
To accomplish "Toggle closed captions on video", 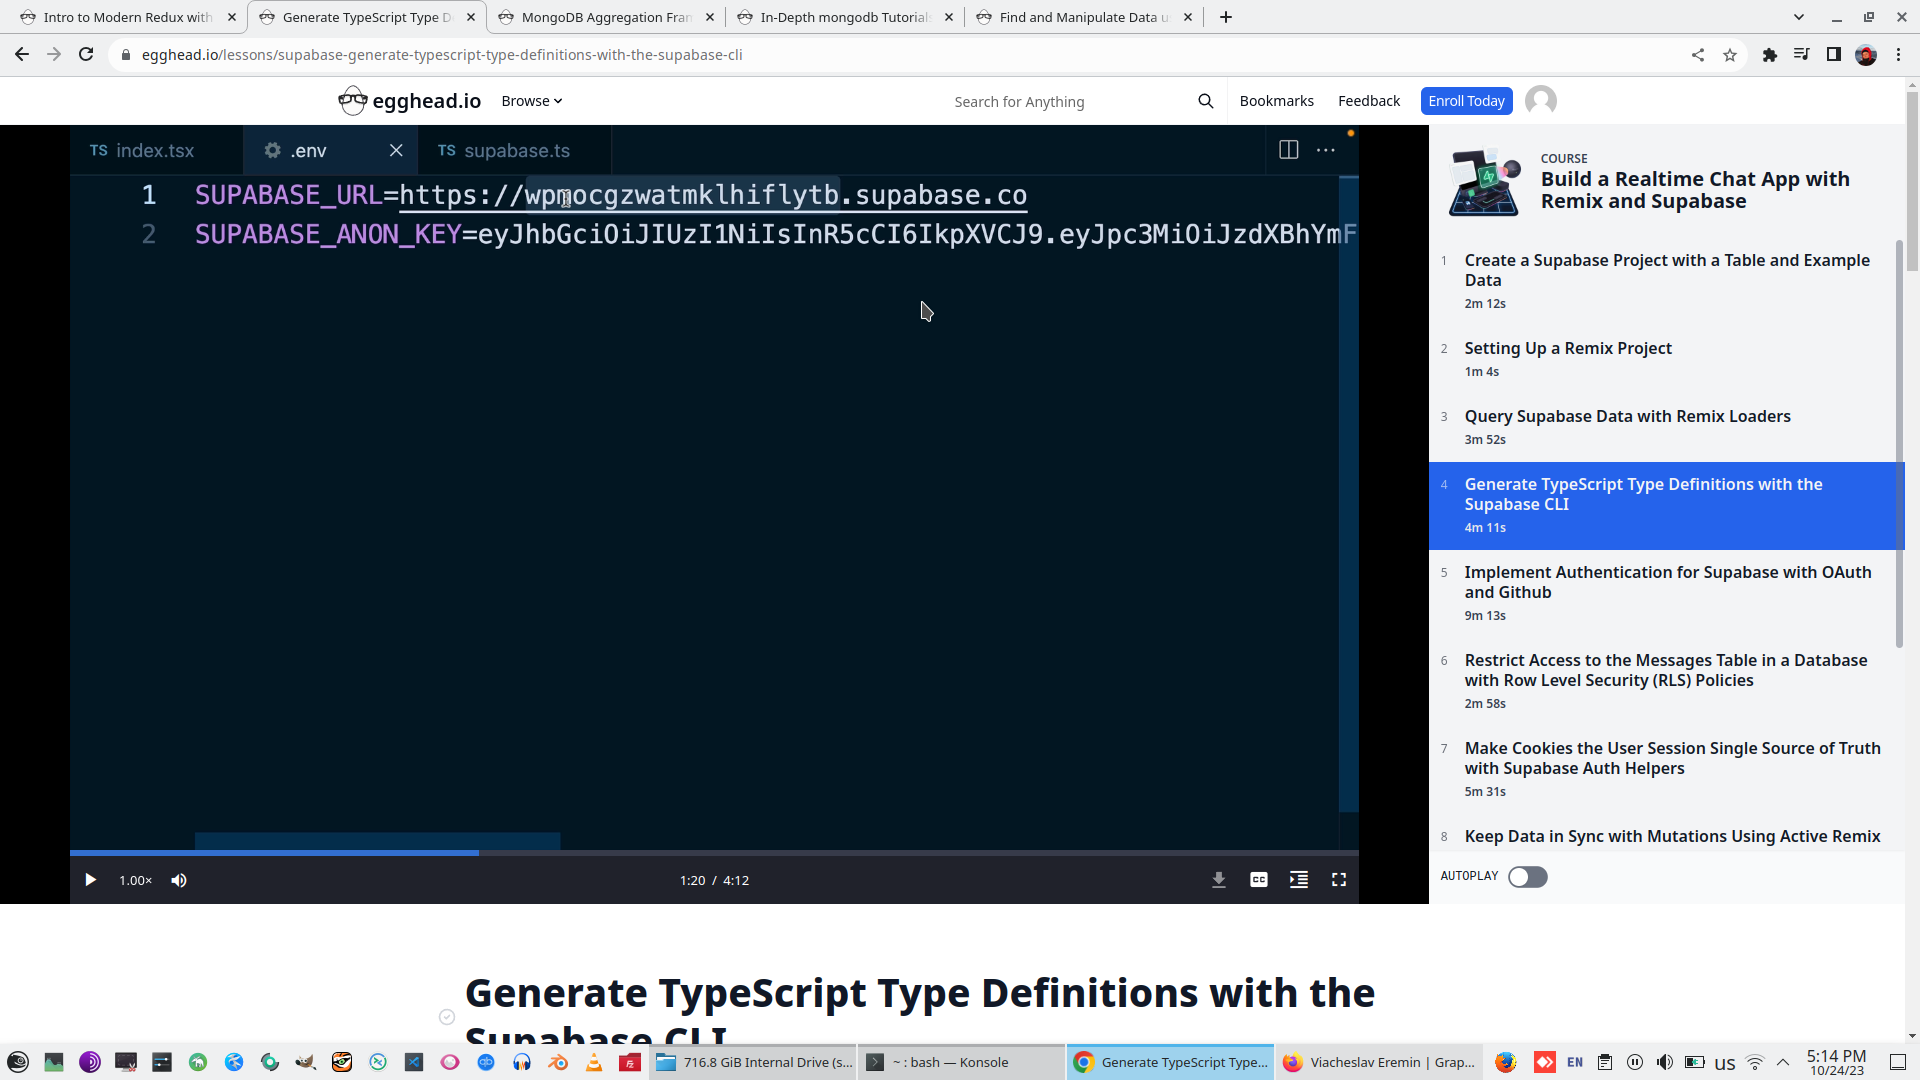I will coord(1258,880).
